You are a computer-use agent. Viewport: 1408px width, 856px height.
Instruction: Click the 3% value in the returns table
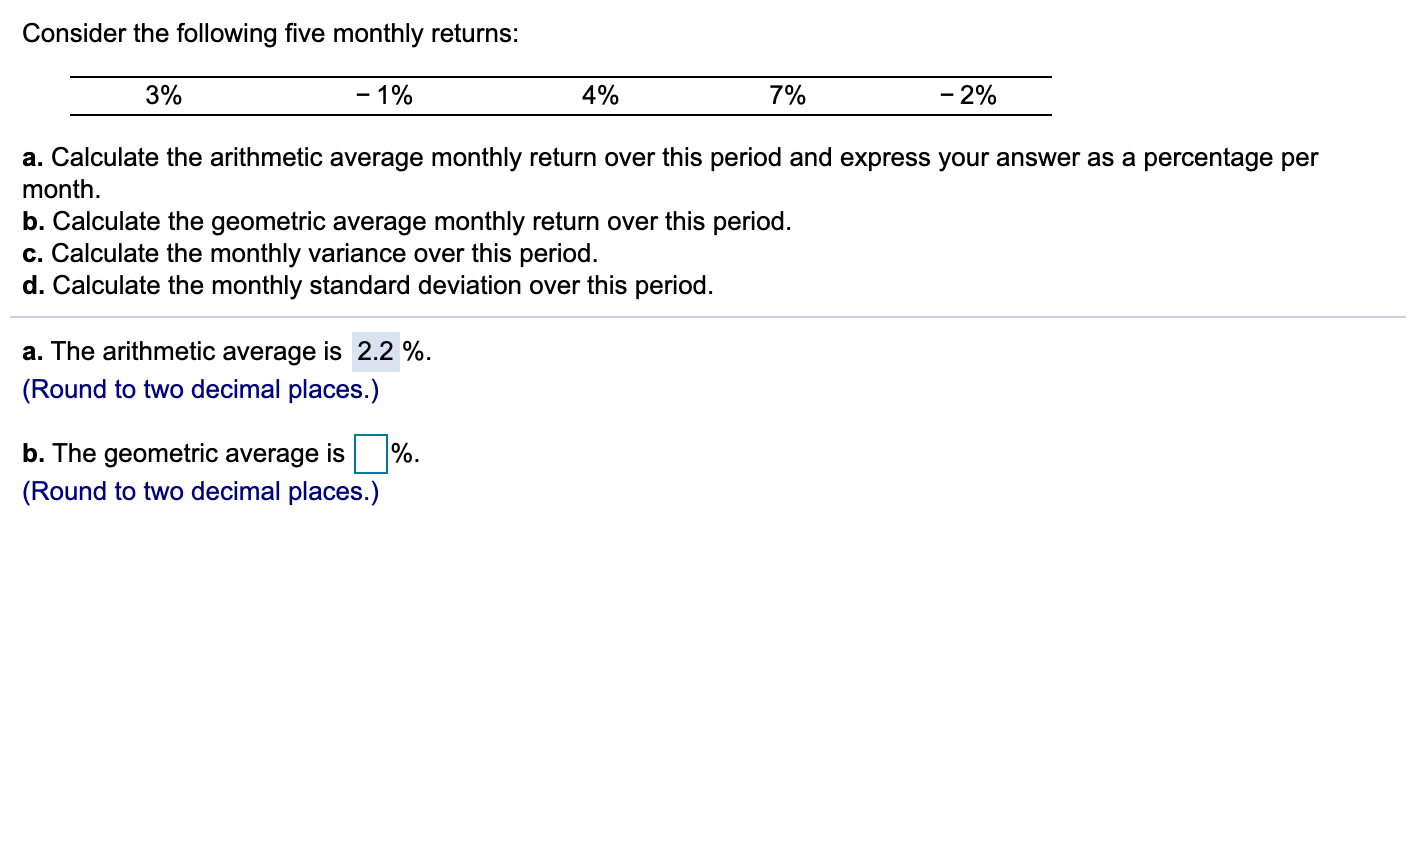coord(162,95)
